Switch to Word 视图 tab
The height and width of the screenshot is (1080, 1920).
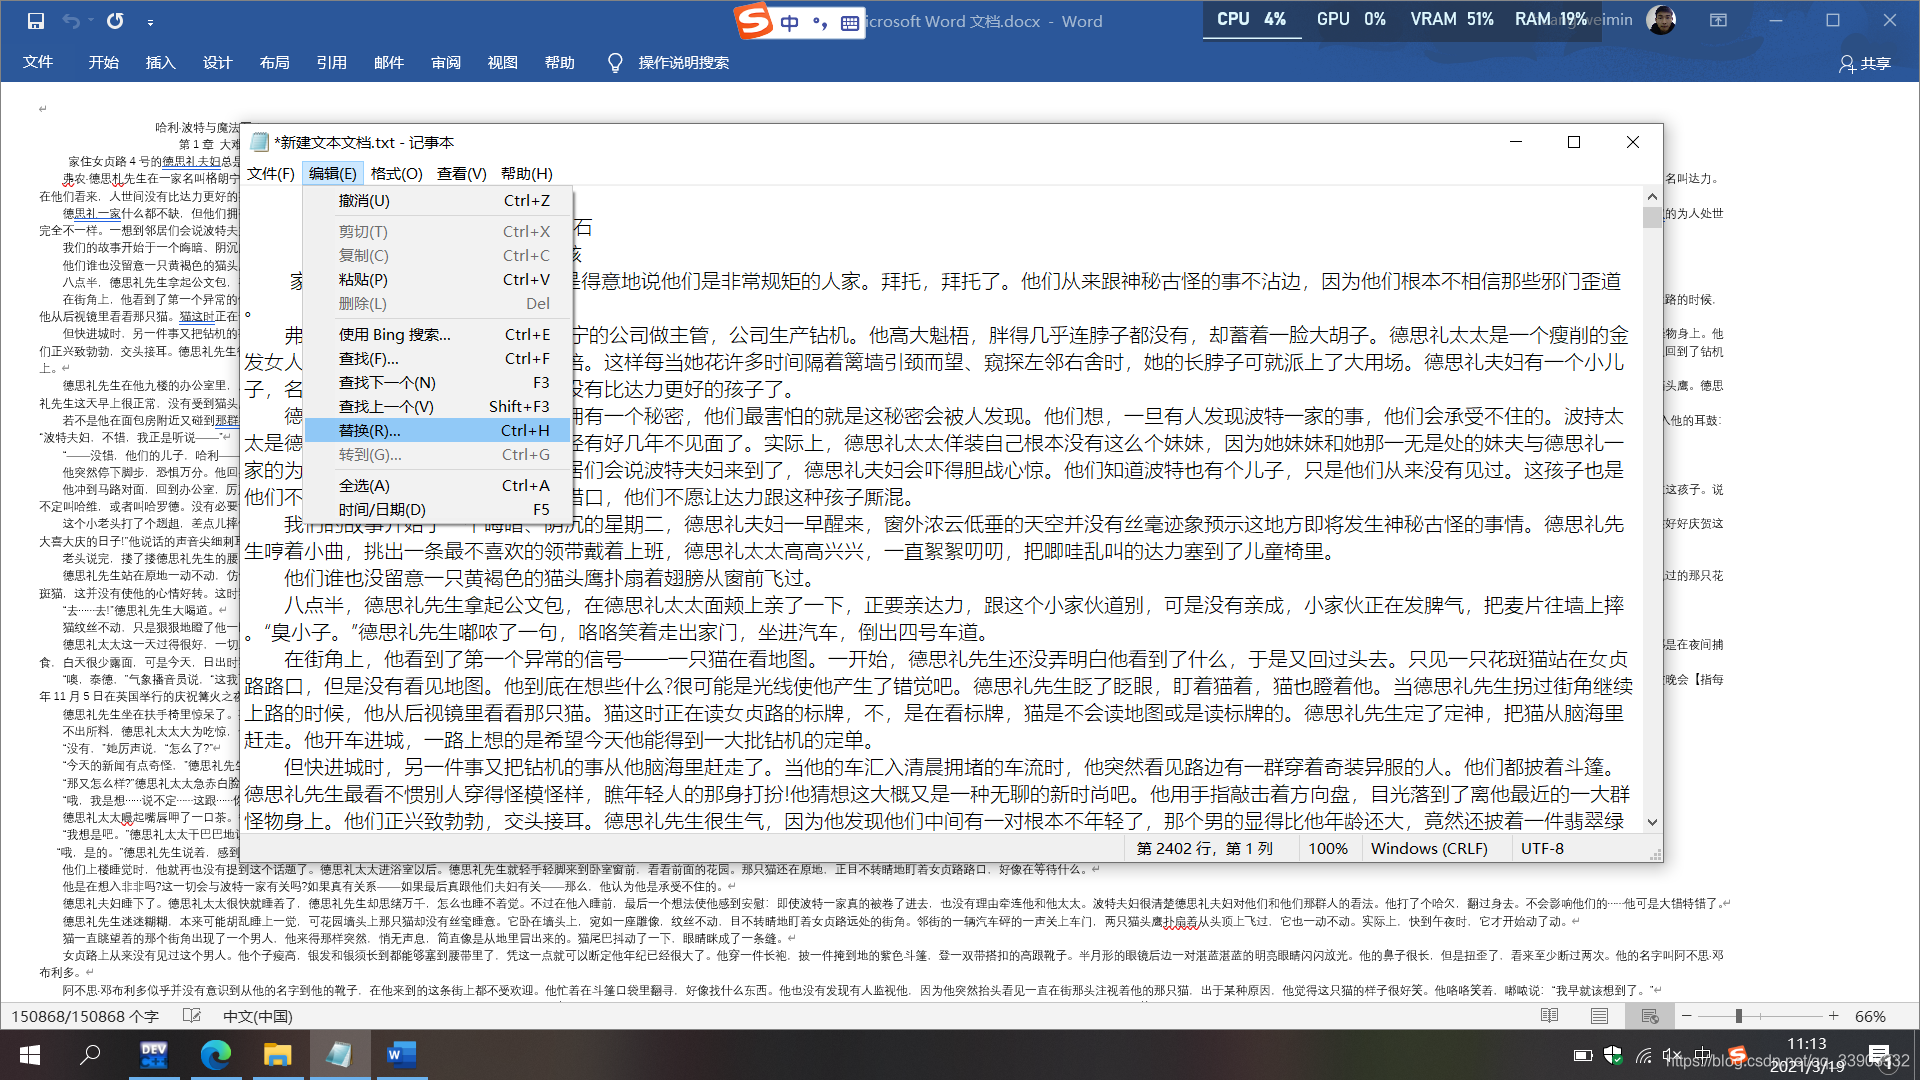[x=502, y=62]
